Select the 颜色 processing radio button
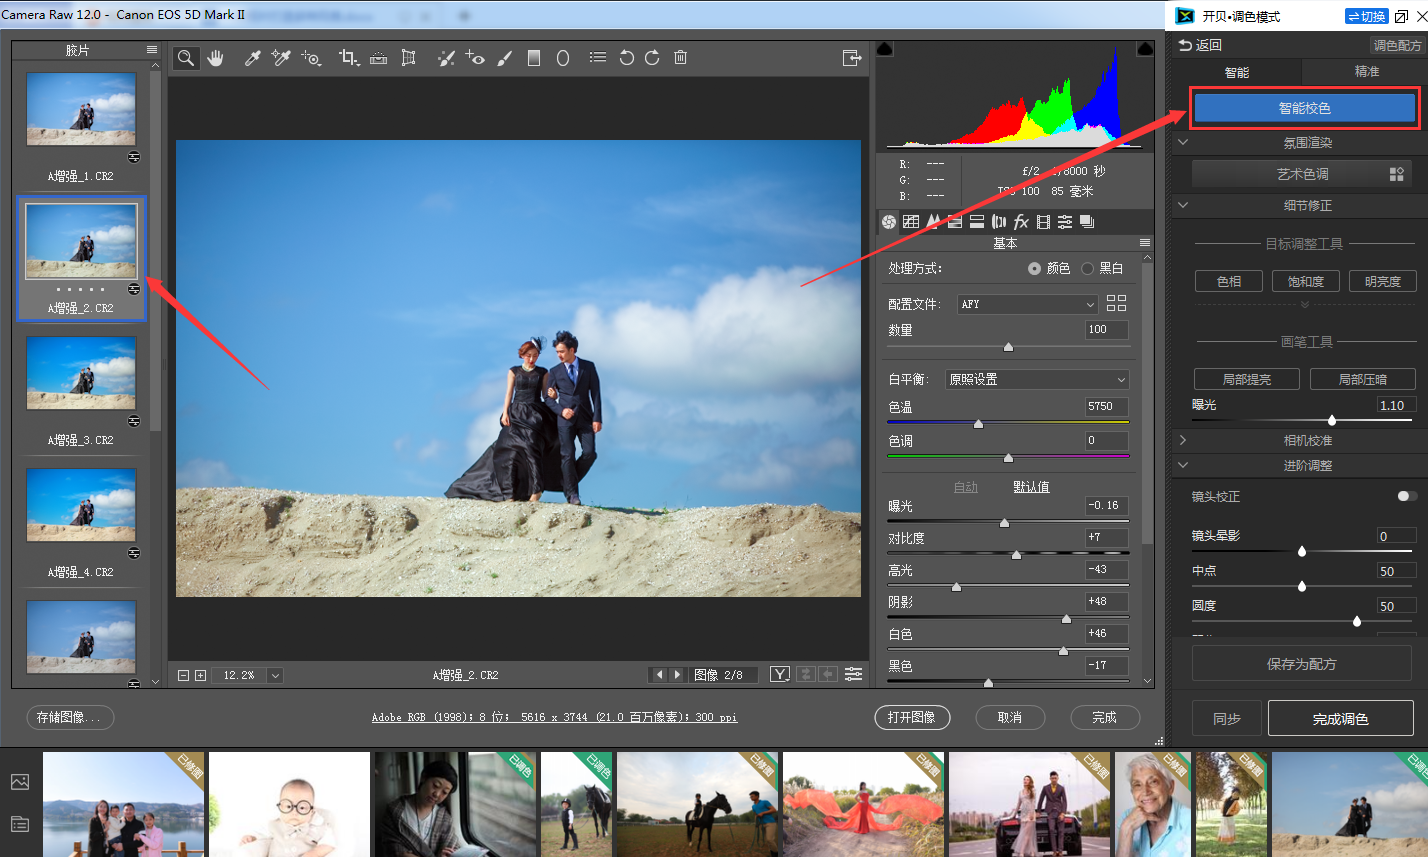Screen dimensions: 1428x857 click(x=1034, y=269)
